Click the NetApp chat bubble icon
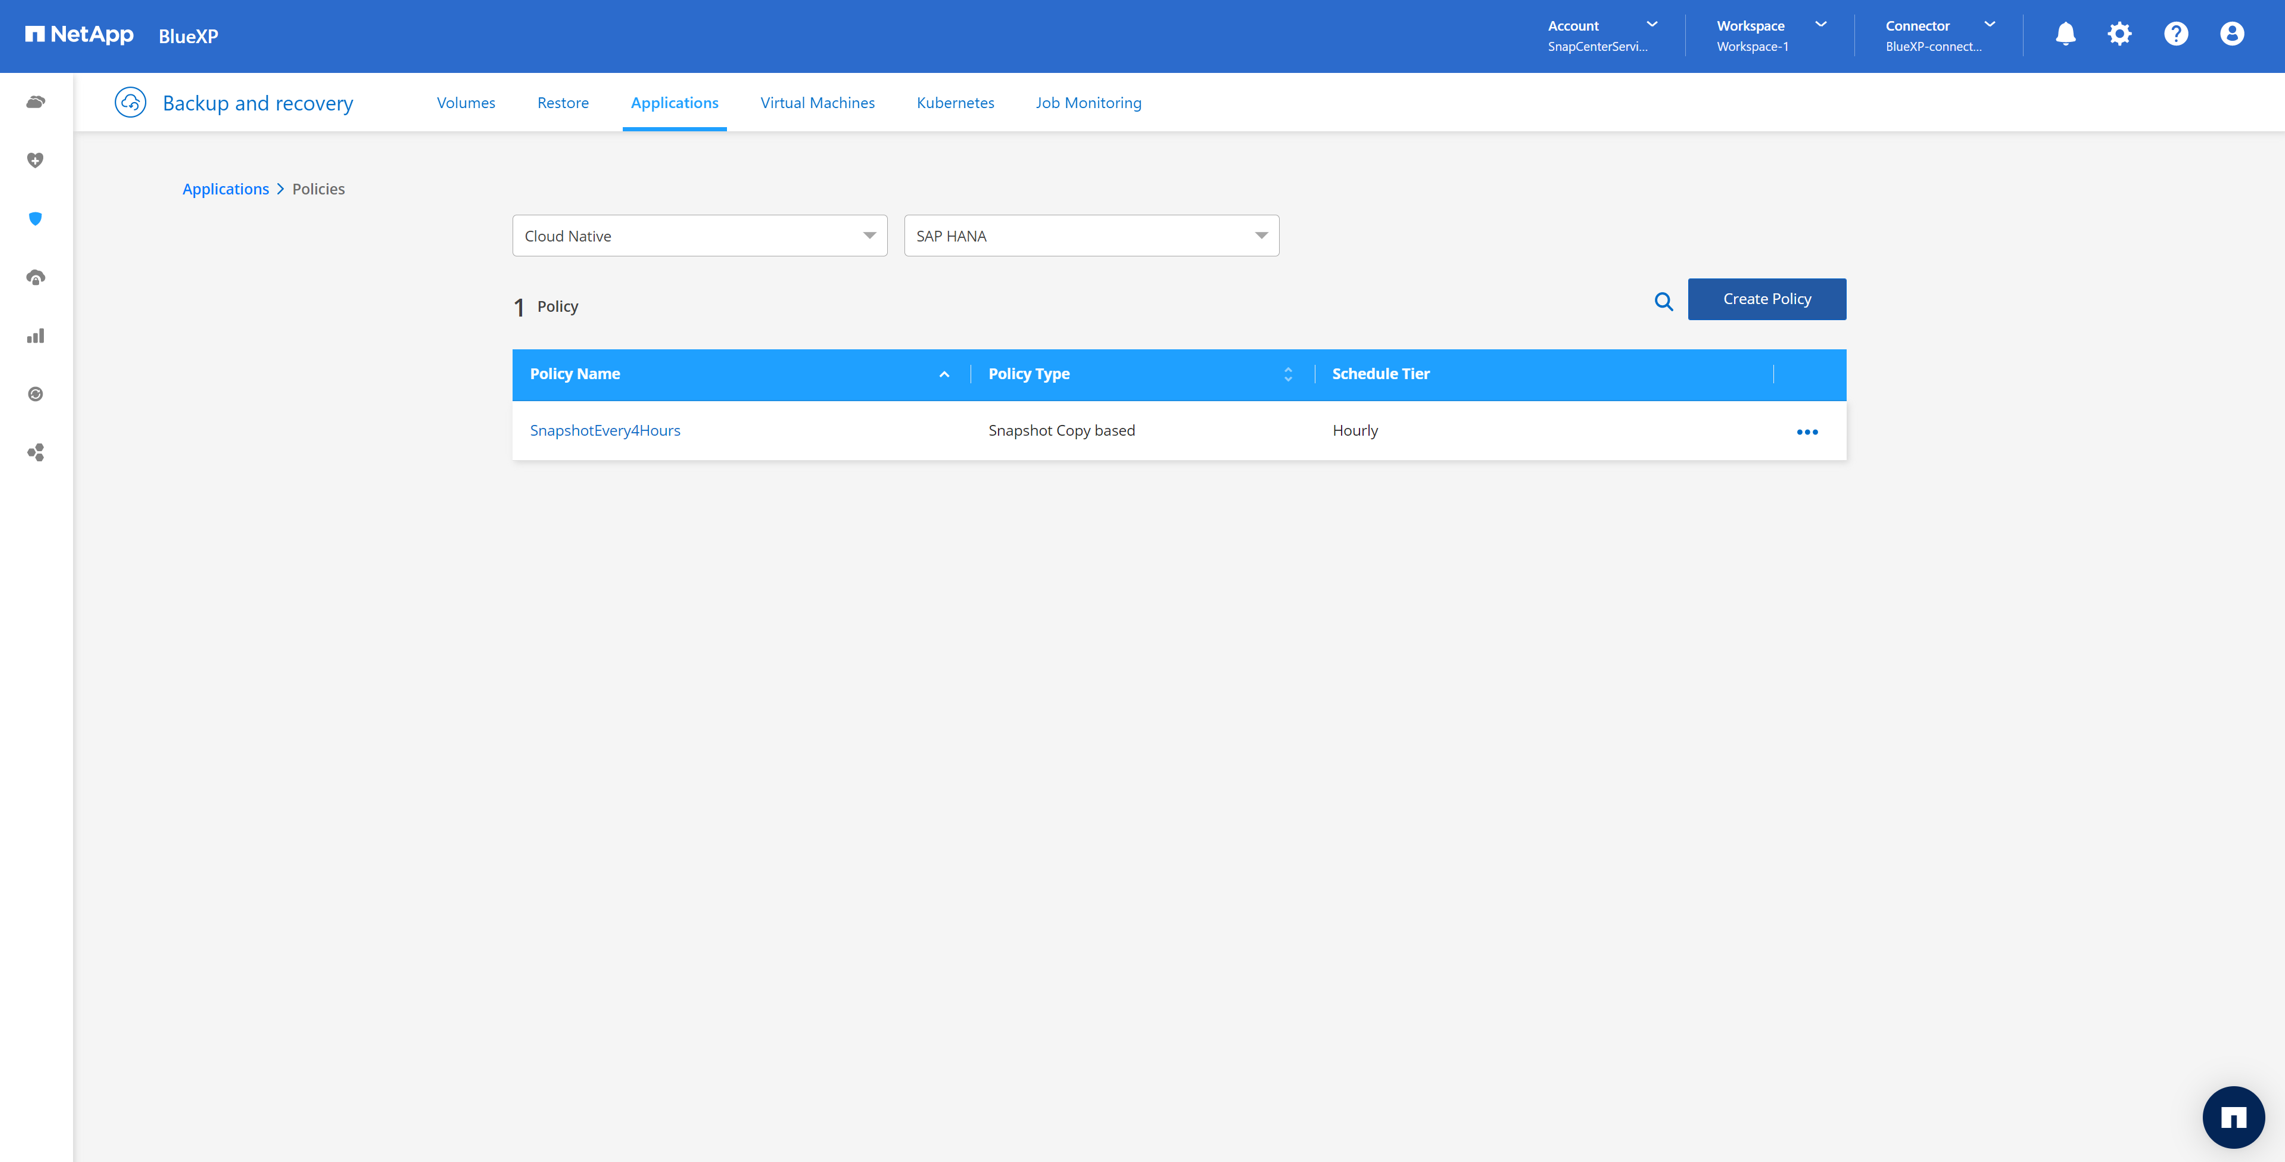This screenshot has height=1162, width=2285. pos(2232,1117)
